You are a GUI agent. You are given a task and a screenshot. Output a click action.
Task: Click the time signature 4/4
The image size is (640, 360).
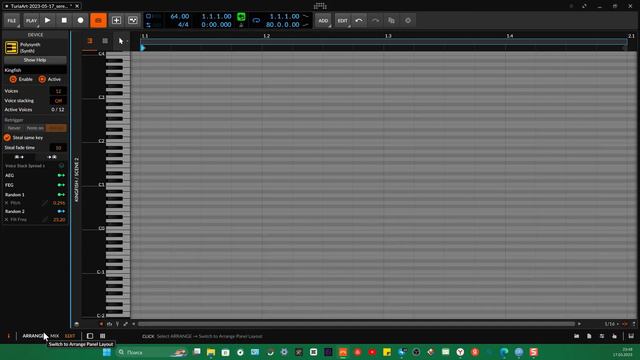(183, 24)
